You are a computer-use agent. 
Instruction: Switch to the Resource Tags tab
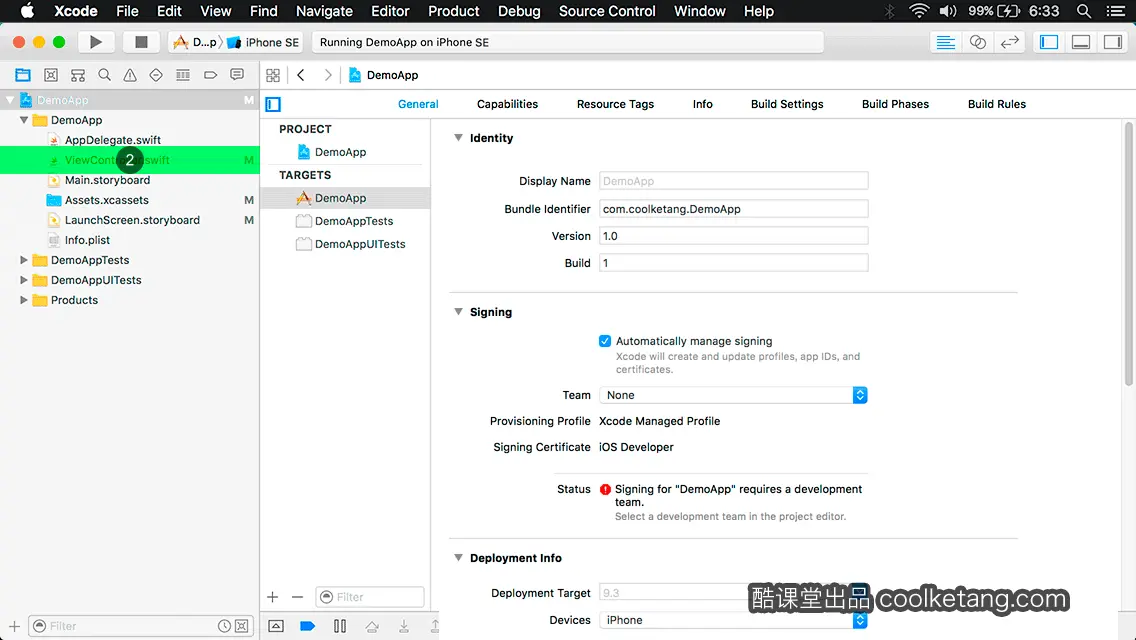point(615,104)
